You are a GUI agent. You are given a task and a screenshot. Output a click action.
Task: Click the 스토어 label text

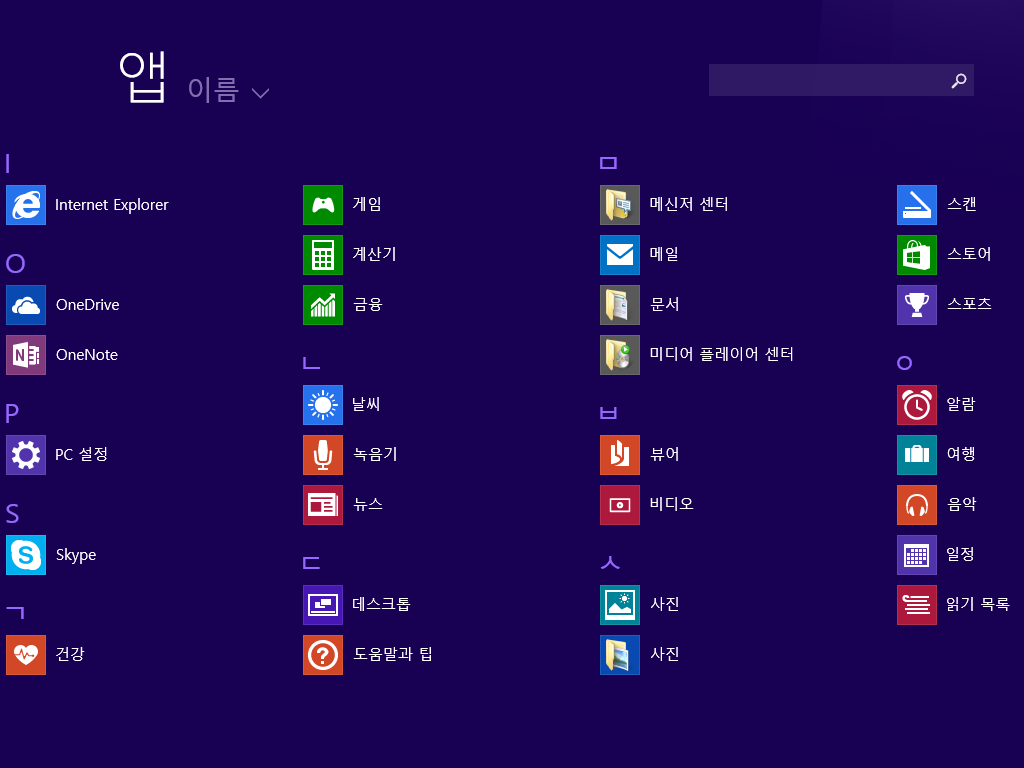point(969,254)
